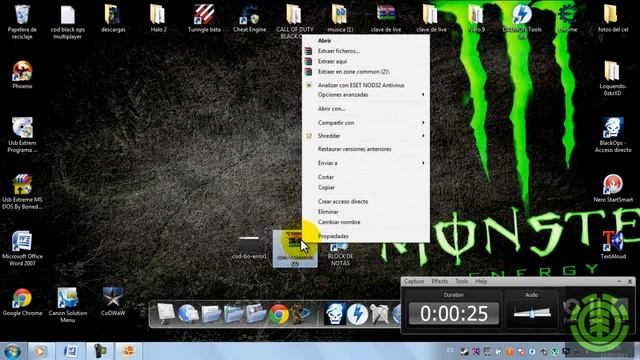Viewport: 640px width, 360px height.
Task: Select the CoDWaW desktop shortcut
Action: coord(113,302)
